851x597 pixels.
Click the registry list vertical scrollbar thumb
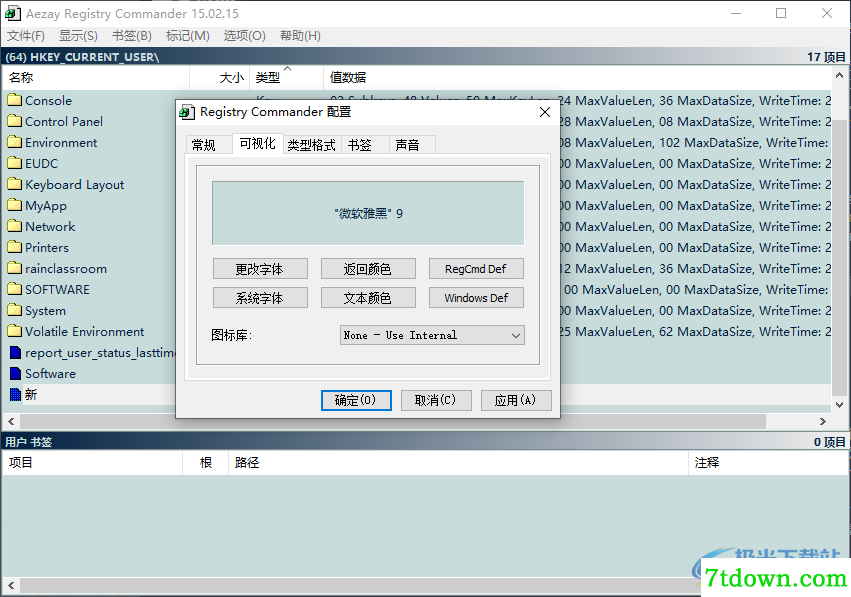coord(839,258)
